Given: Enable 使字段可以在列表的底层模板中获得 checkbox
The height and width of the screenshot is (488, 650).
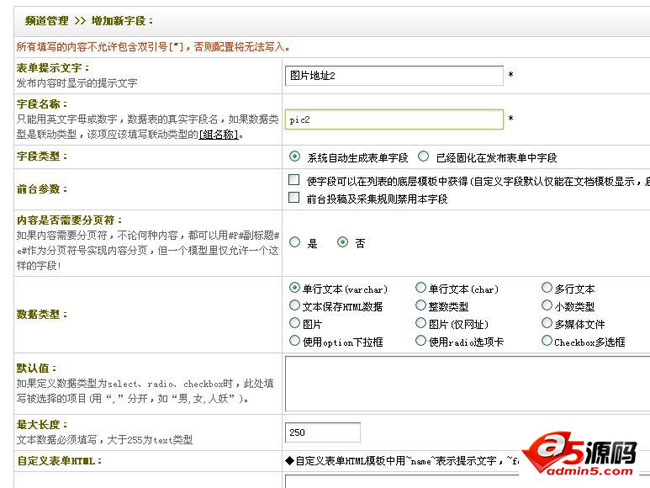Looking at the screenshot, I should click(293, 180).
